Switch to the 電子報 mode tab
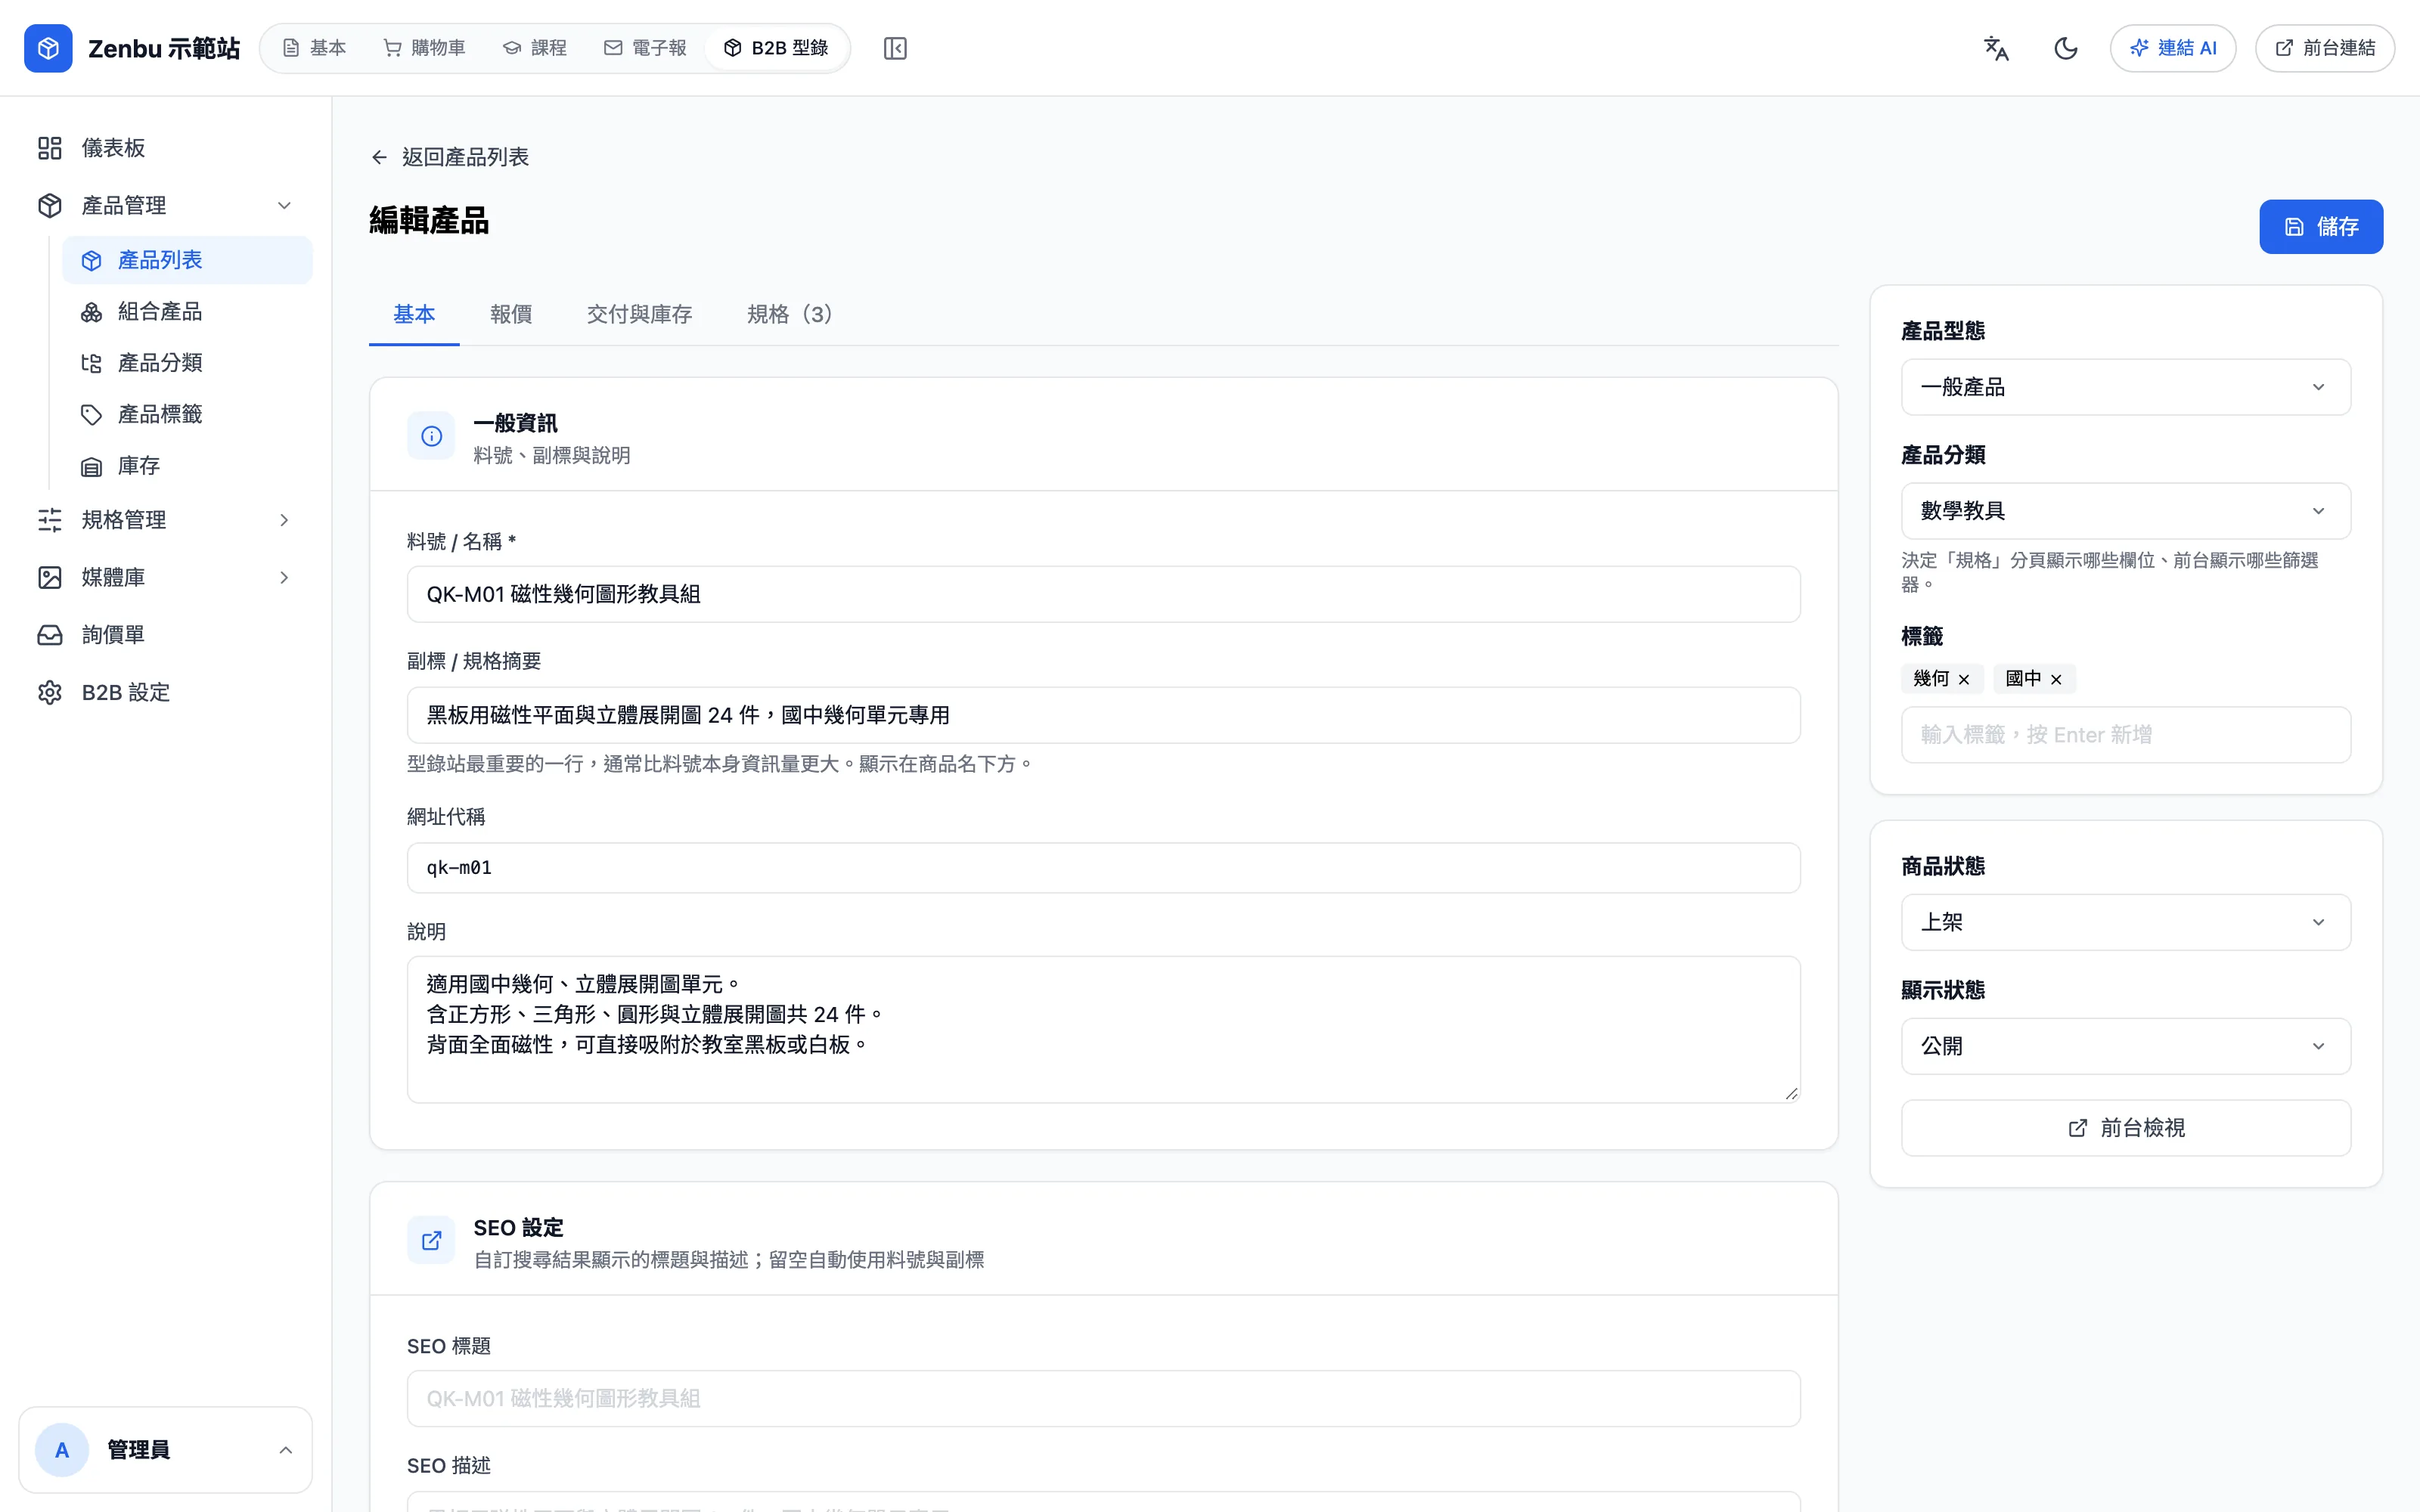 point(645,48)
